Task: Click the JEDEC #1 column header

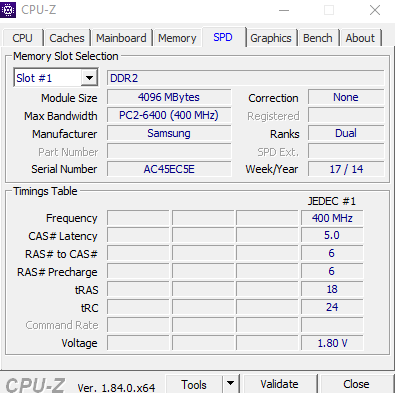Action: [332, 201]
